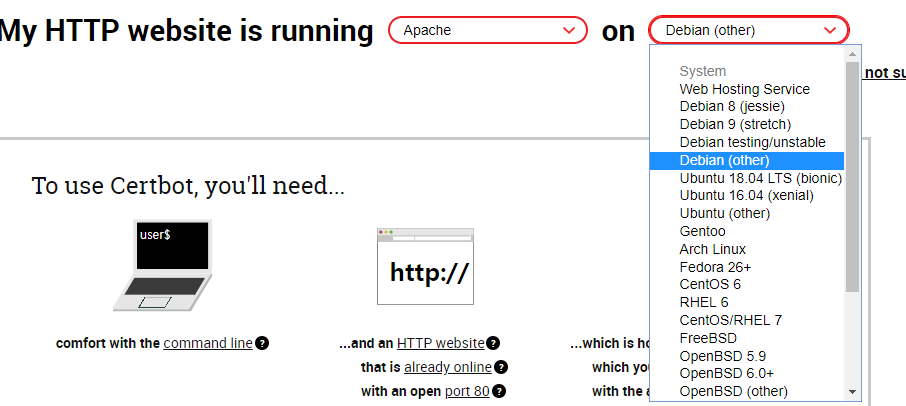Click dropdown list scrollbar down arrow
Viewport: 906px width, 406px height.
click(x=852, y=392)
